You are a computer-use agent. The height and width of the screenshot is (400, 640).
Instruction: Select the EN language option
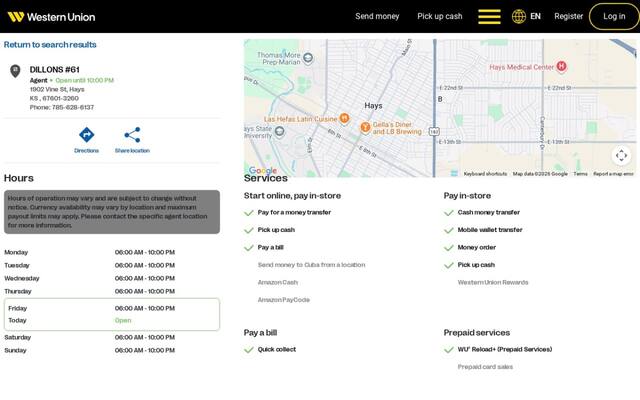(535, 16)
